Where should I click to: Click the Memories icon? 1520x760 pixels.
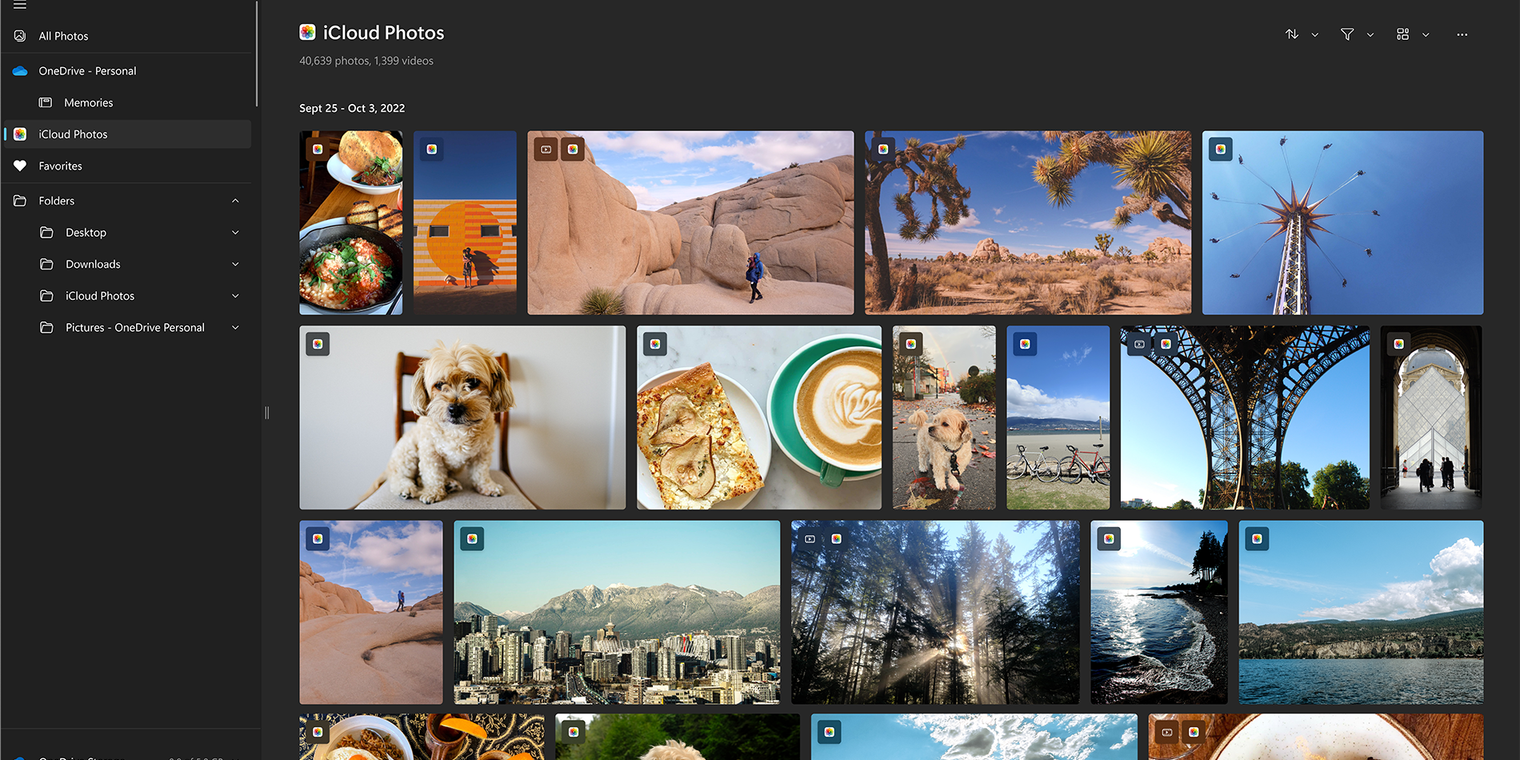(45, 103)
